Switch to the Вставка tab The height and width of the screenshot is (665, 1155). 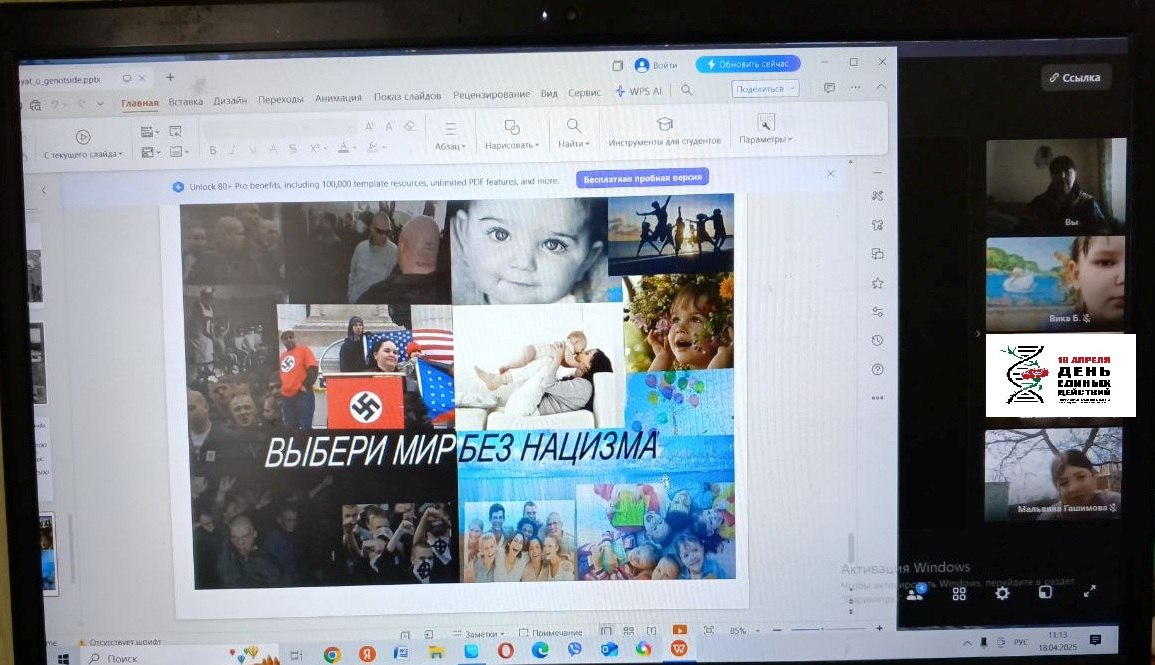pyautogui.click(x=186, y=102)
